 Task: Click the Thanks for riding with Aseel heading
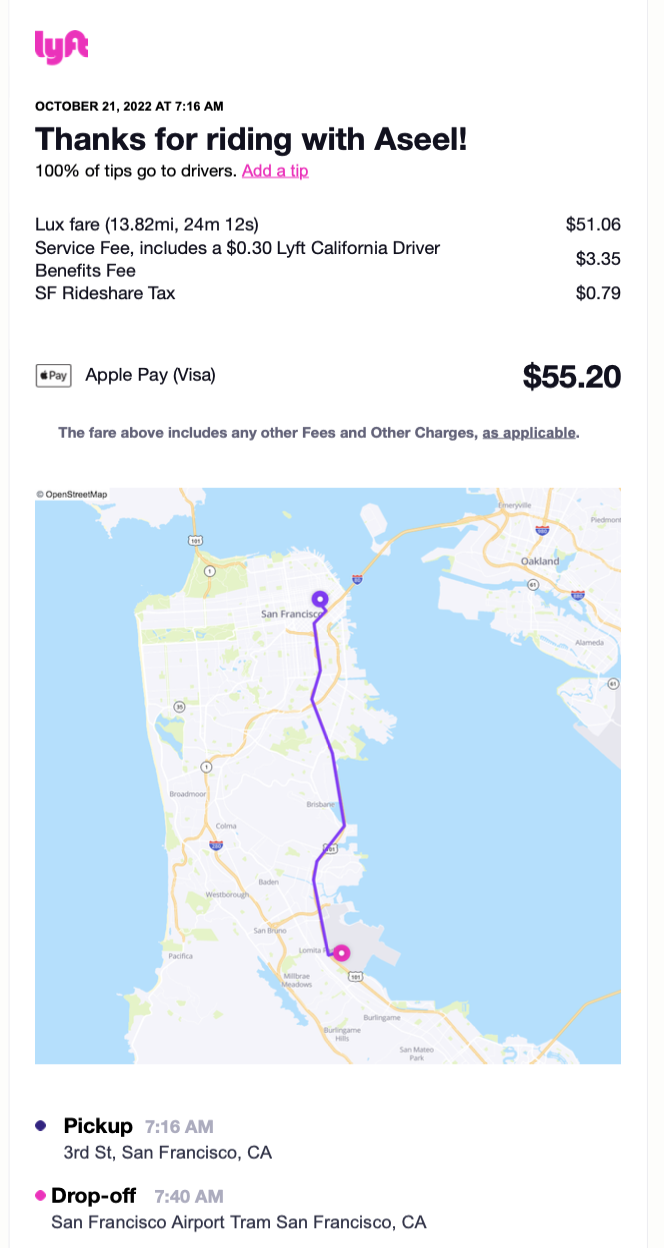[251, 139]
